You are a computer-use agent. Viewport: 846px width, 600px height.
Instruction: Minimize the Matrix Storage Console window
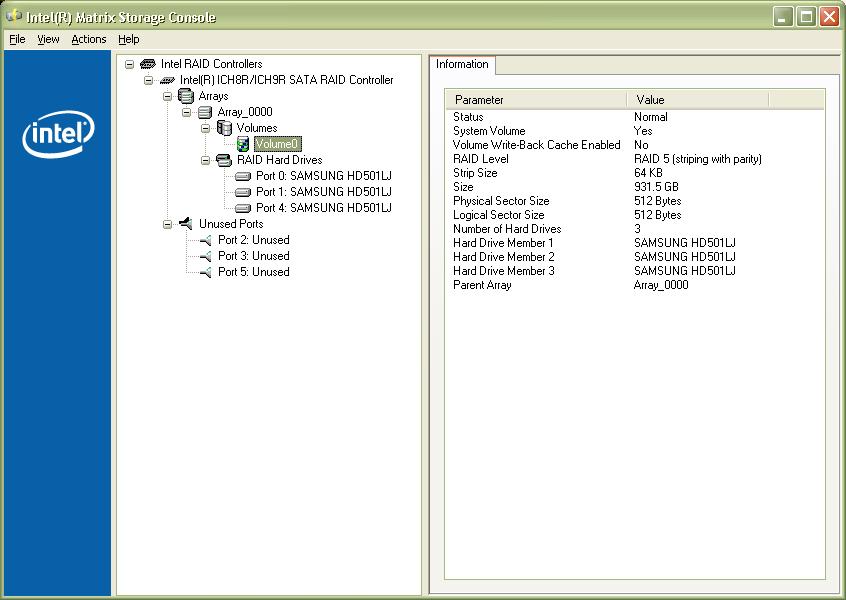(x=782, y=17)
